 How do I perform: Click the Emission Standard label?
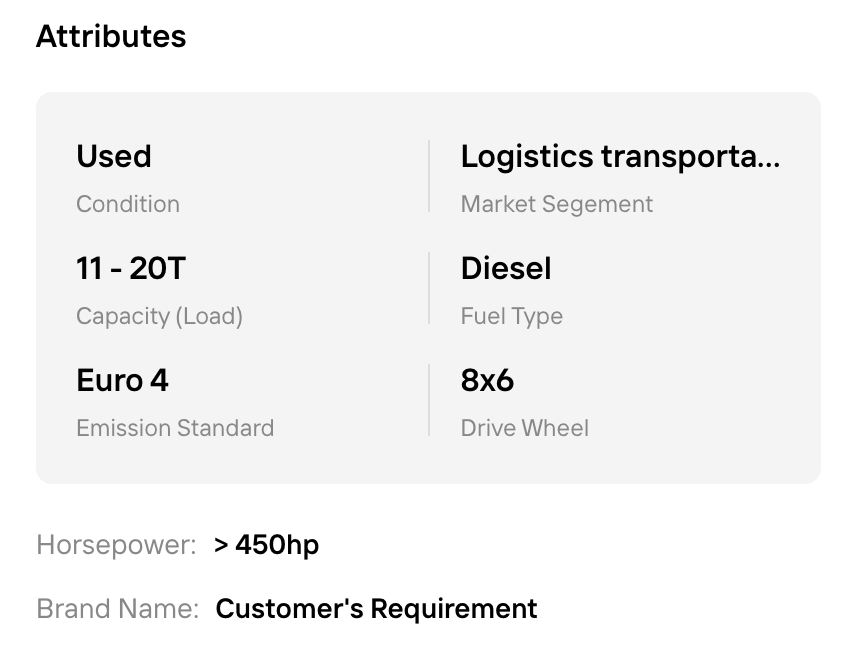(x=175, y=428)
